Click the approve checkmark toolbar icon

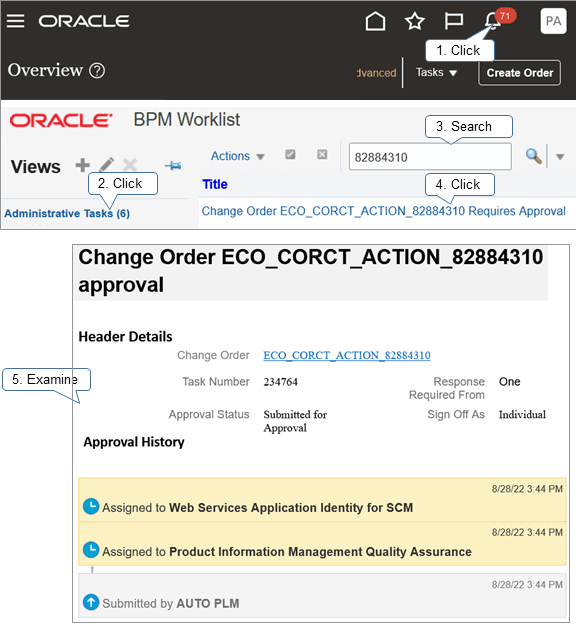click(x=290, y=154)
